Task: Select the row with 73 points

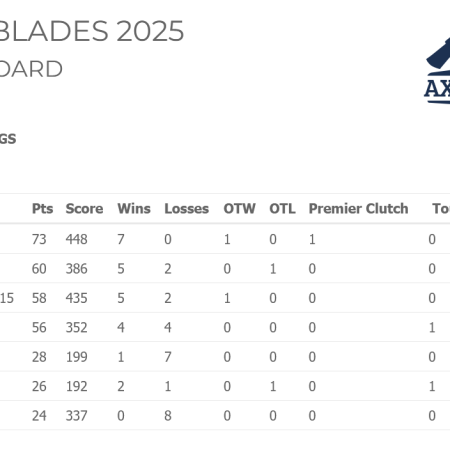Action: pos(225,239)
